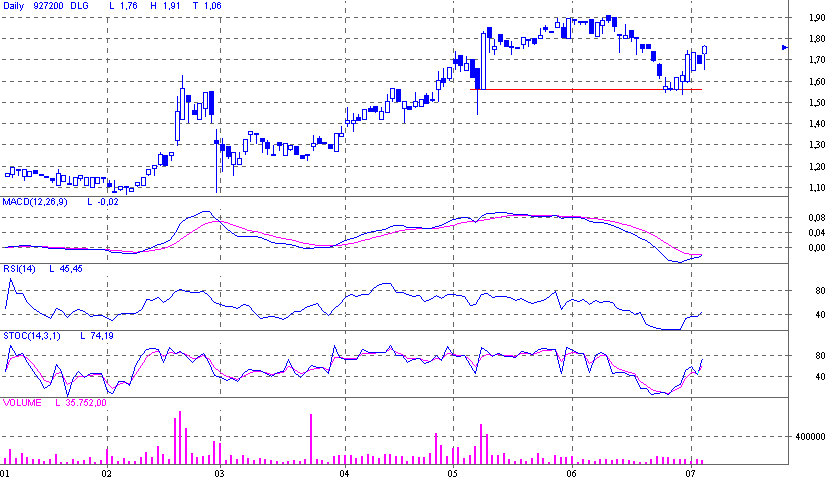
Task: Click the 05 month marker on time axis
Action: coord(452,474)
